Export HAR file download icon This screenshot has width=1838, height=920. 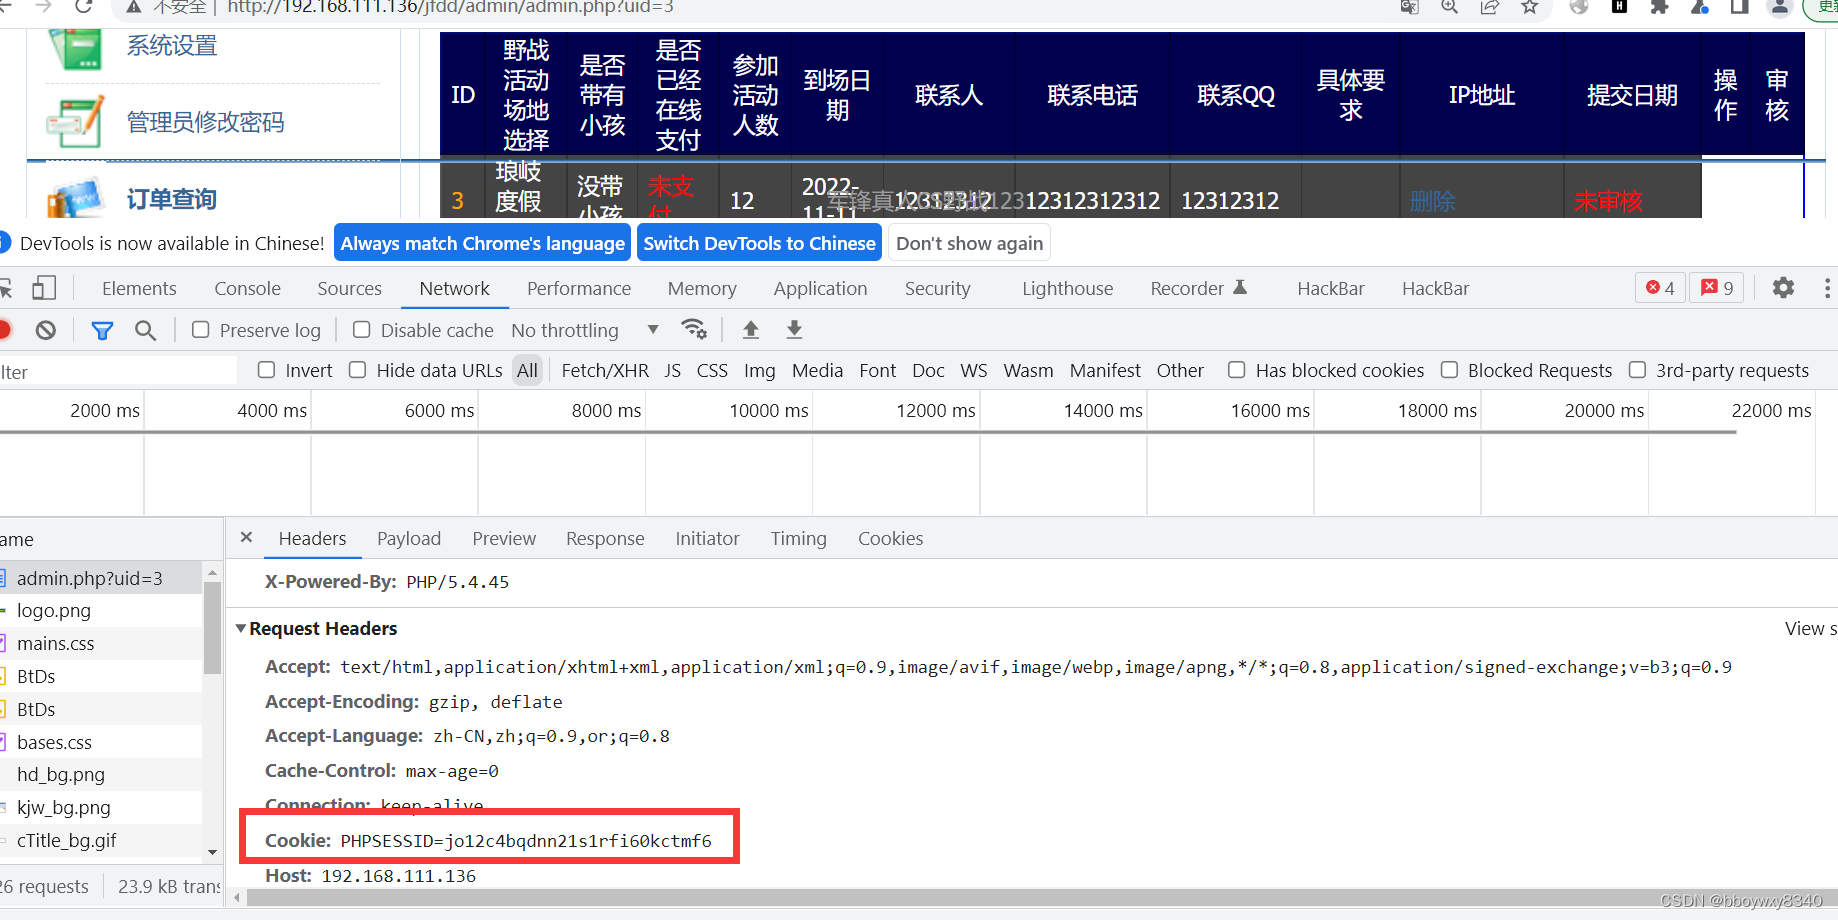pos(795,329)
